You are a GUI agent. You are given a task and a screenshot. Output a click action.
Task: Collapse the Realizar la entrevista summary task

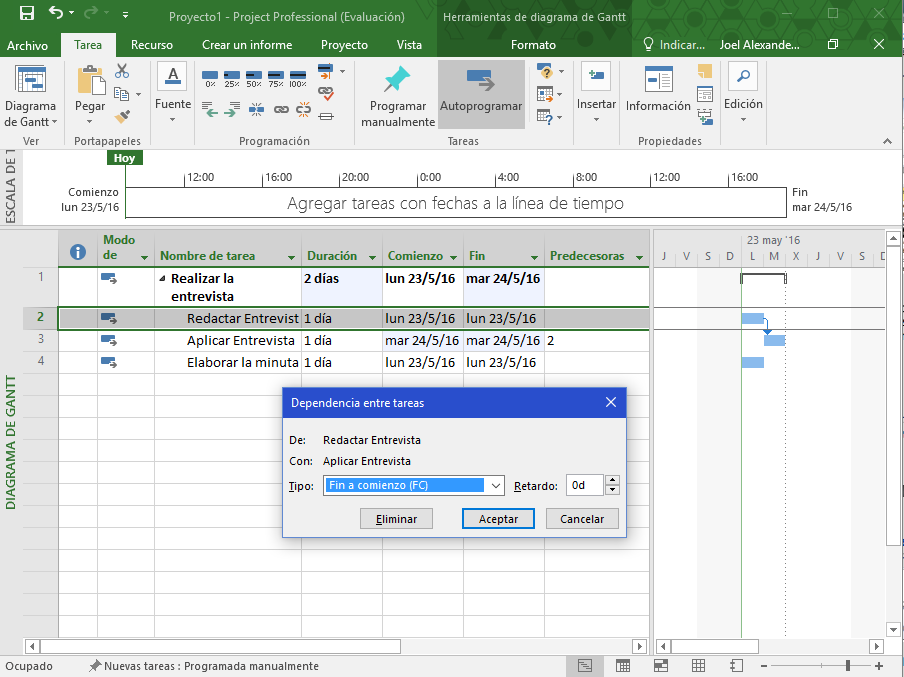coord(163,279)
